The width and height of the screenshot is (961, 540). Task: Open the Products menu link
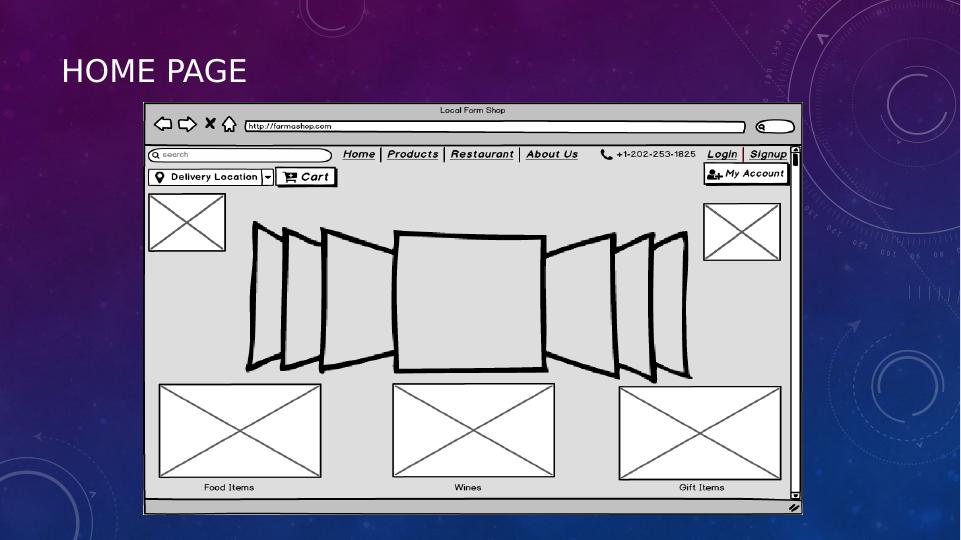coord(413,154)
